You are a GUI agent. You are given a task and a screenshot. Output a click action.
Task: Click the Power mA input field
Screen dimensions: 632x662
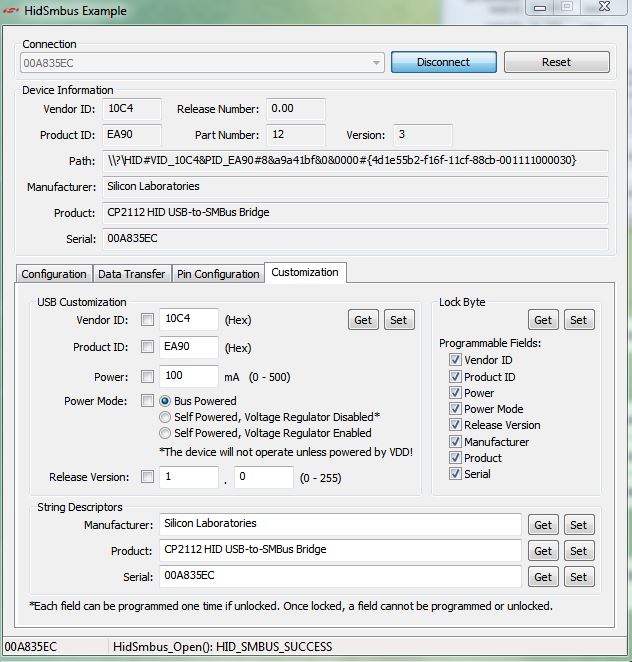pyautogui.click(x=188, y=376)
